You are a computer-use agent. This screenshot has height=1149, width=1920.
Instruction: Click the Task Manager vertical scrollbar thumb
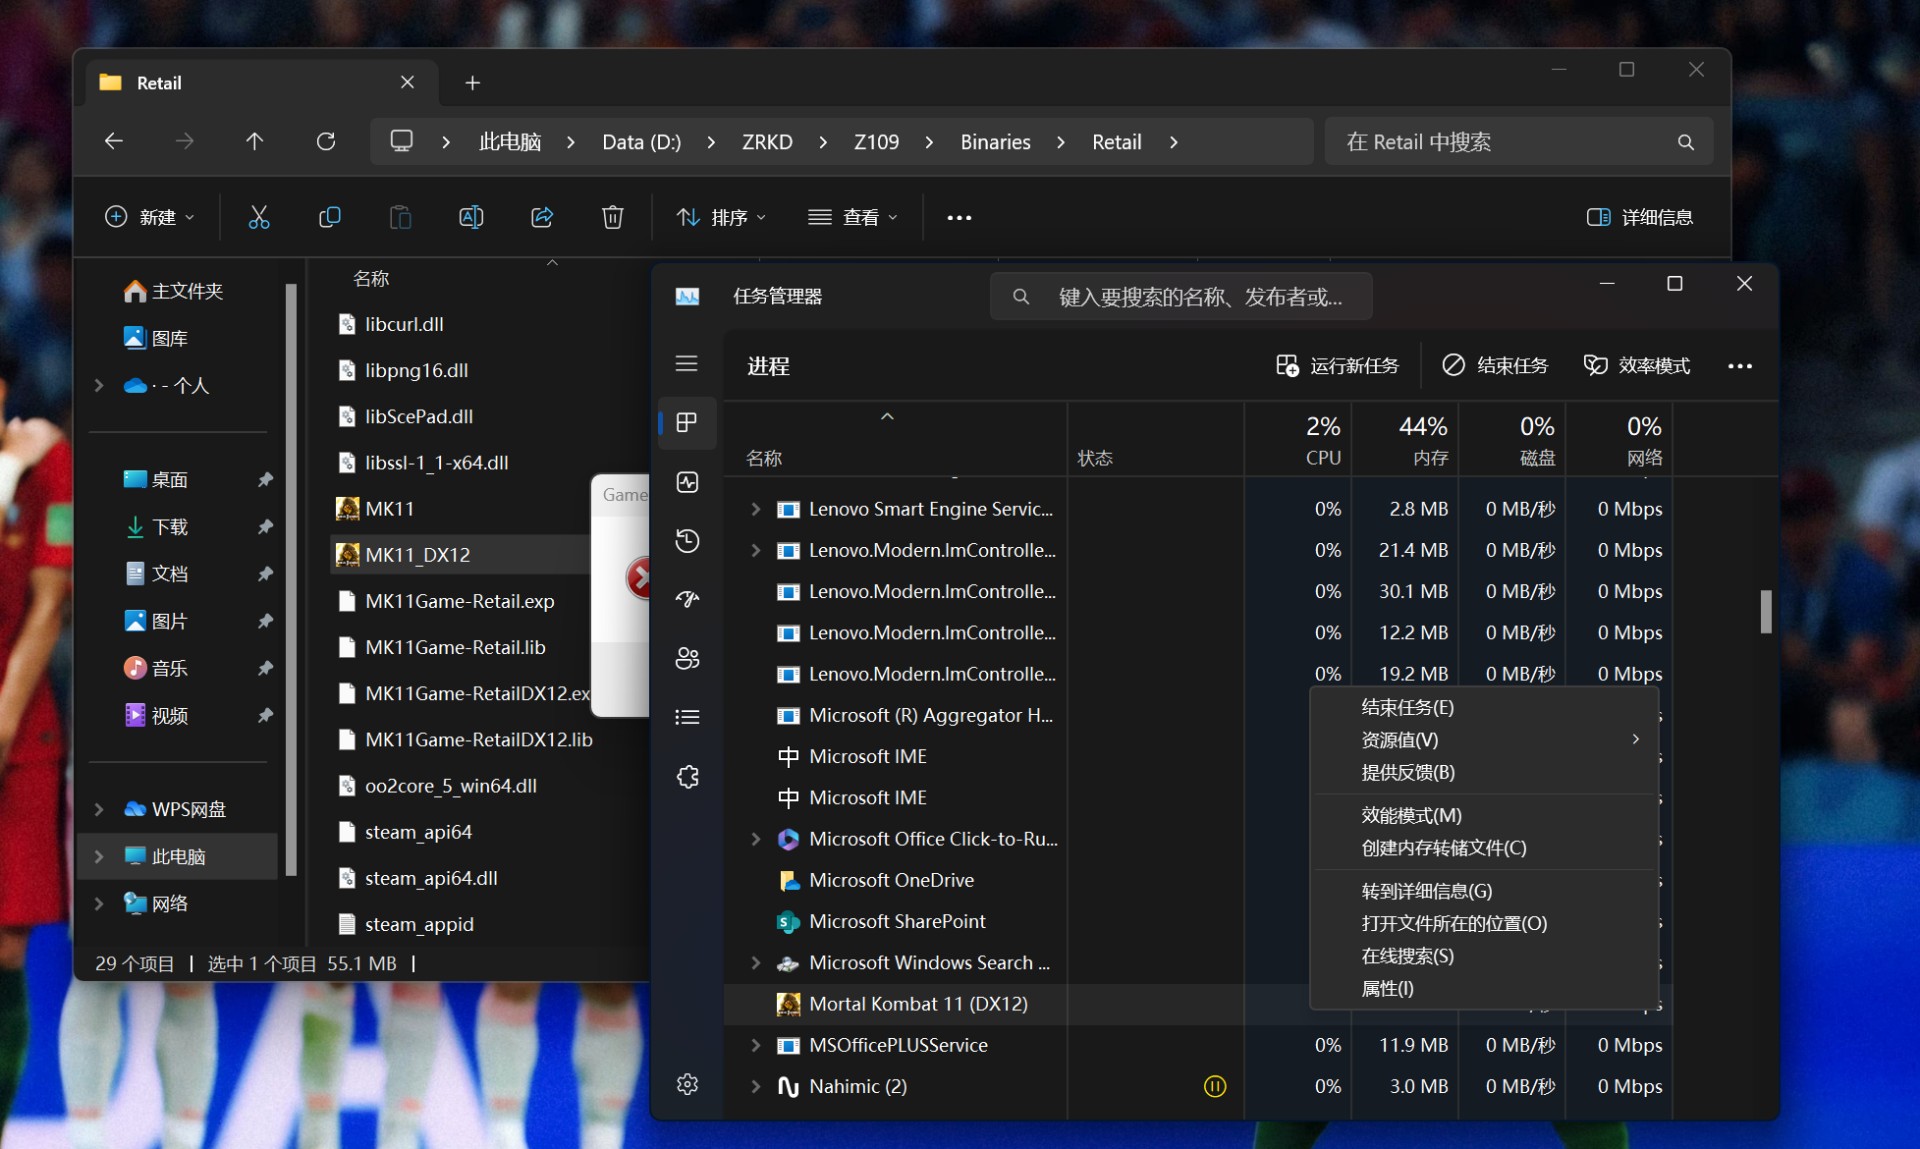pyautogui.click(x=1766, y=611)
